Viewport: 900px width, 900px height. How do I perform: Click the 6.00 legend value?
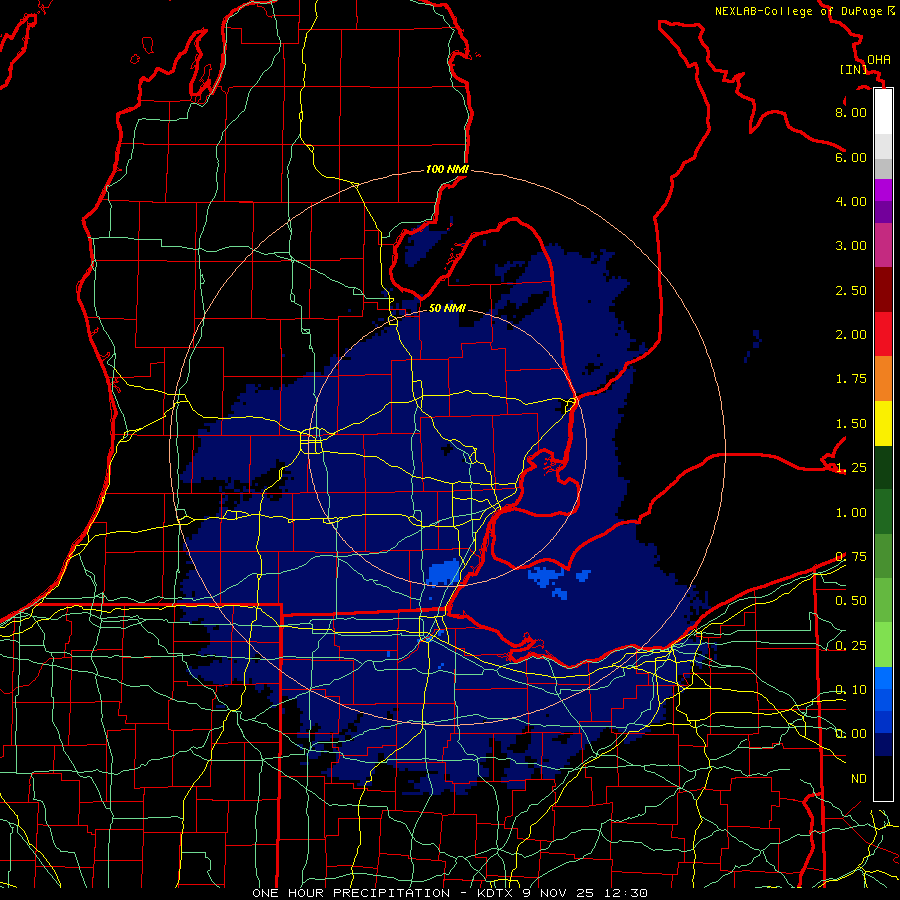[x=851, y=157]
